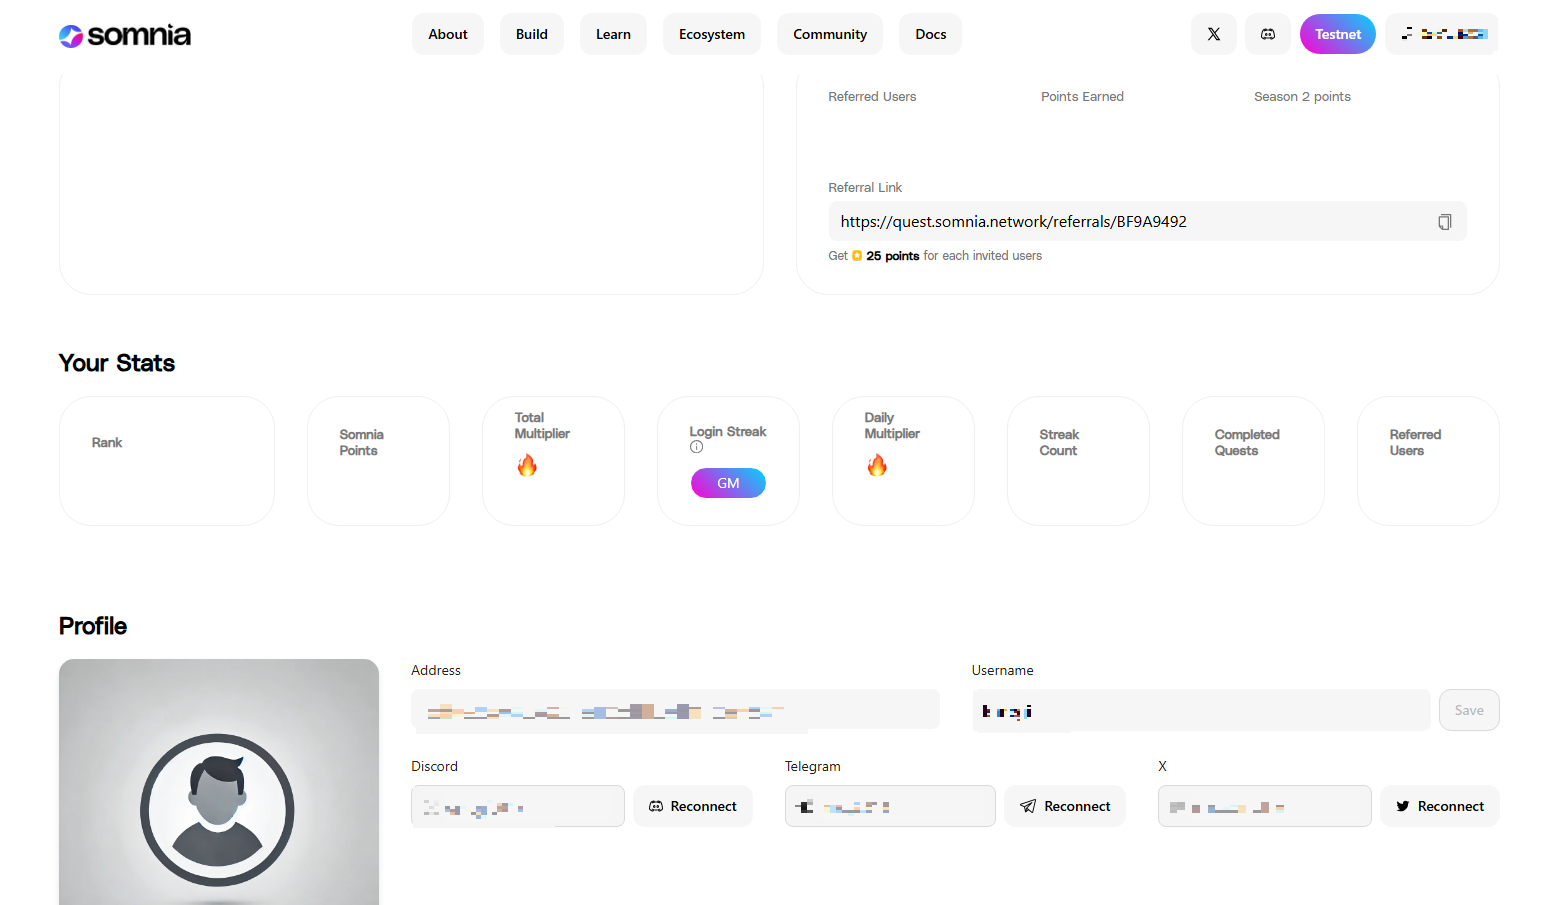The height and width of the screenshot is (905, 1547).
Task: Click the Username input field
Action: 1201,710
